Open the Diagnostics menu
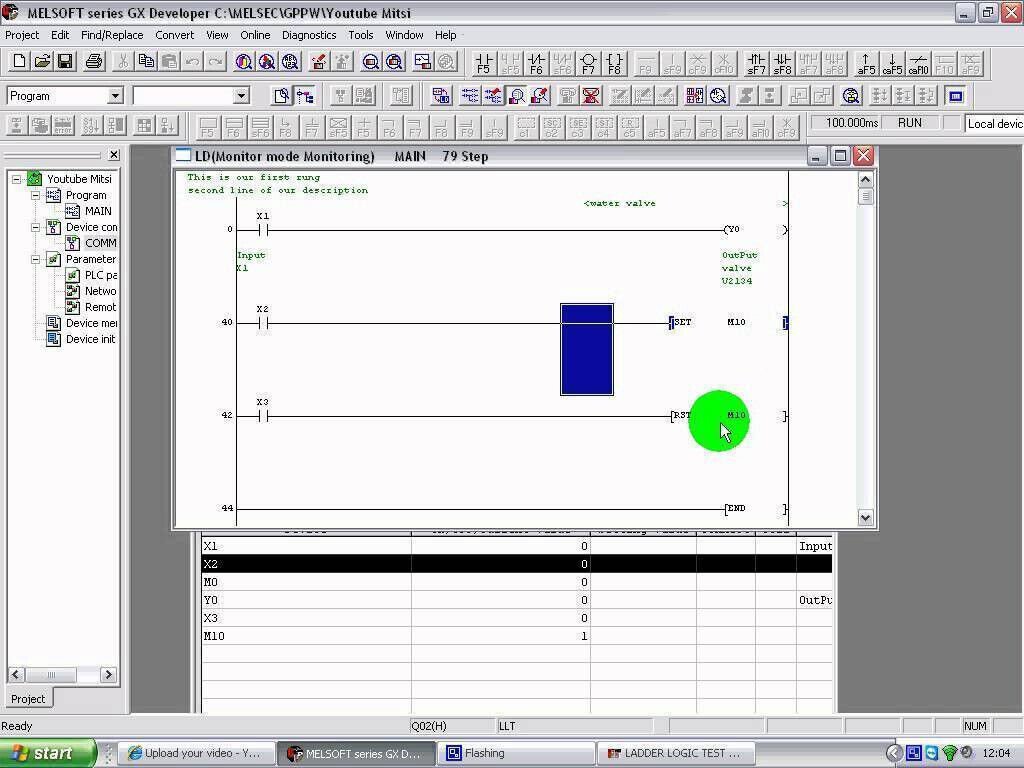 click(309, 34)
